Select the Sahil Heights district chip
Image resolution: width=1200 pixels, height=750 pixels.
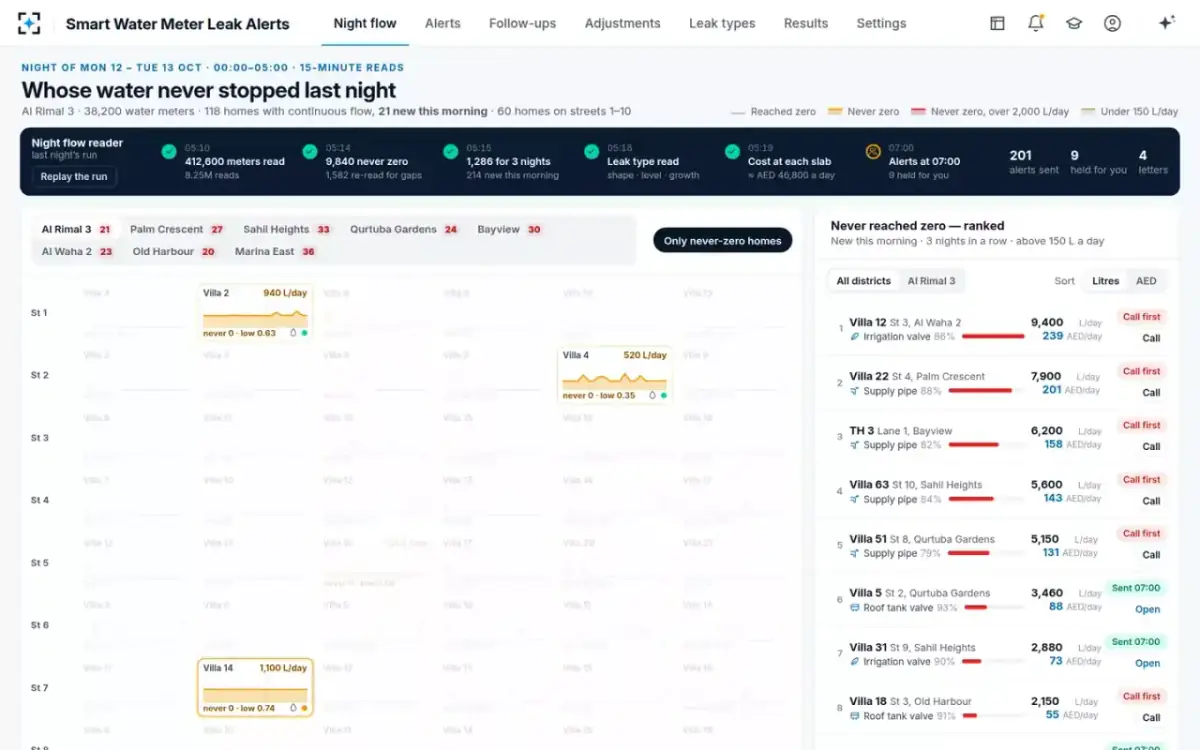click(x=287, y=230)
